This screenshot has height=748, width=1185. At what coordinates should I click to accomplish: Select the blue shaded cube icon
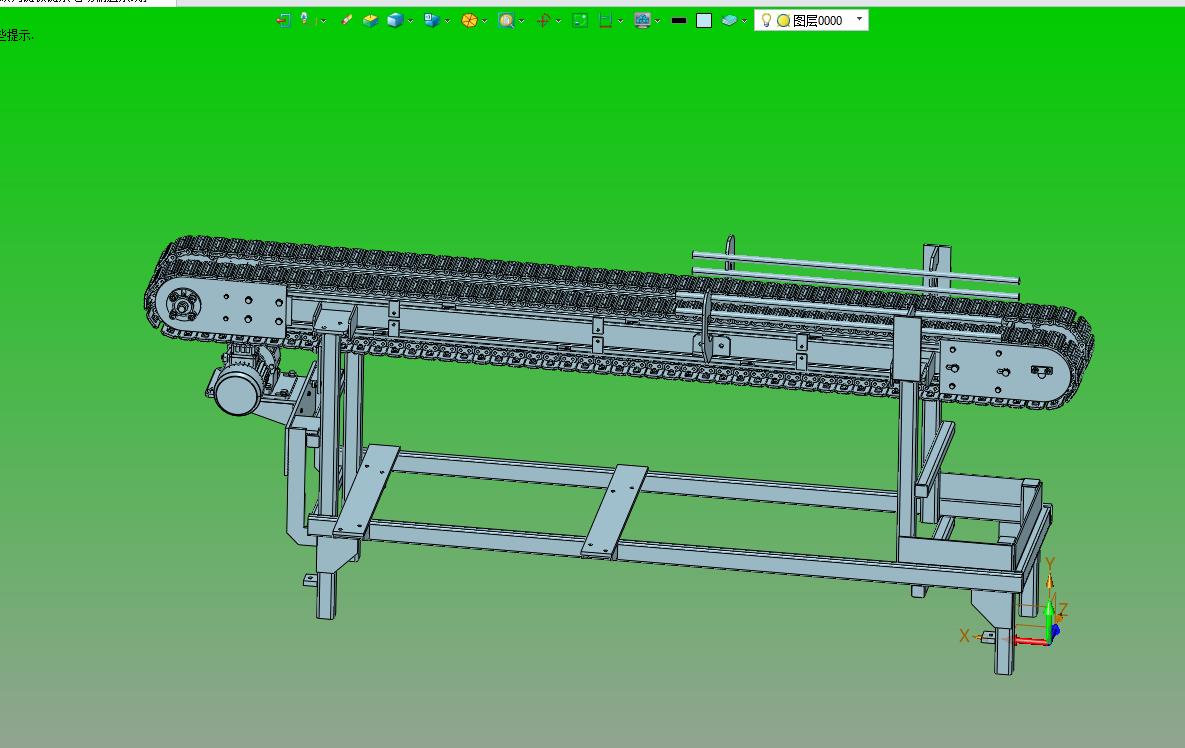click(x=394, y=20)
